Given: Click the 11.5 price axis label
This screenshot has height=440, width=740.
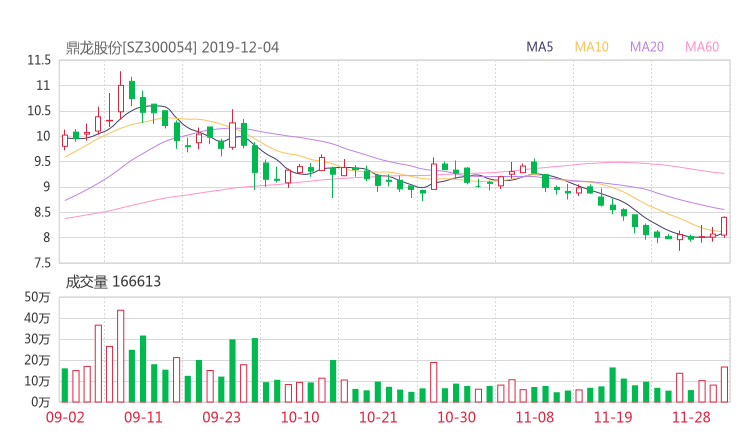Looking at the screenshot, I should pos(39,60).
